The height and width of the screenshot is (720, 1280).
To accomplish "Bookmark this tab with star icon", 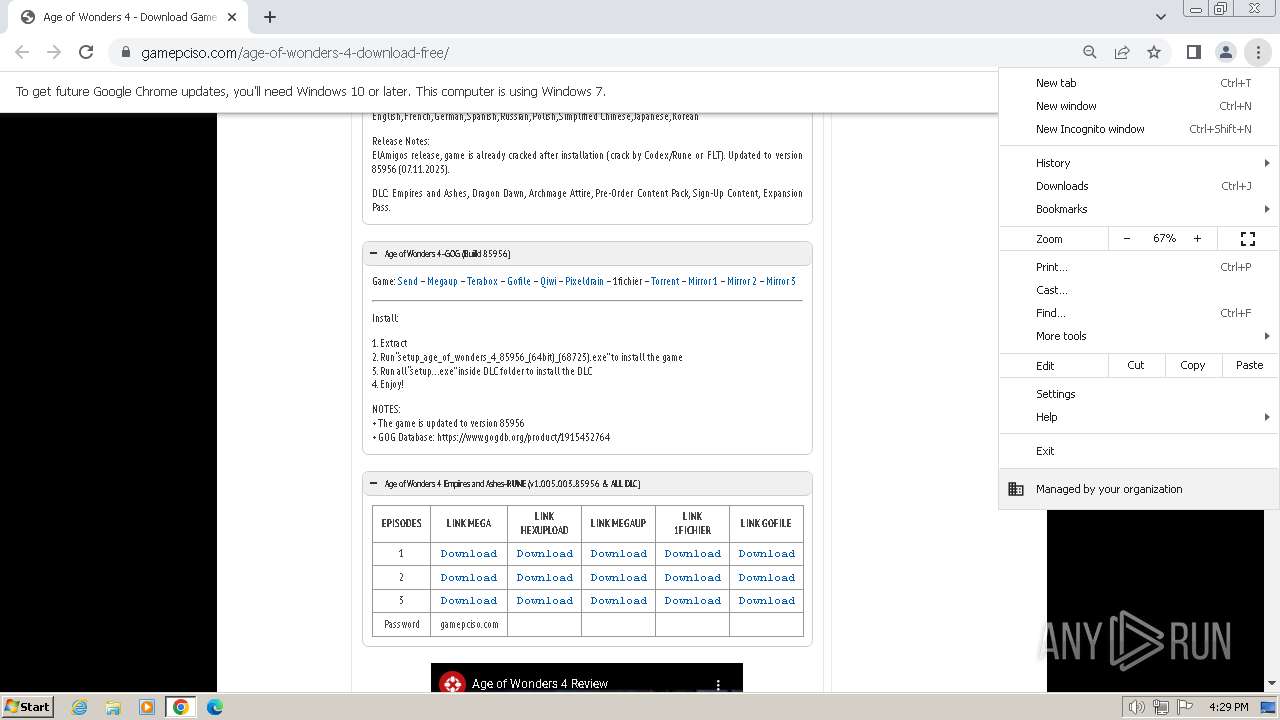I will pyautogui.click(x=1154, y=52).
